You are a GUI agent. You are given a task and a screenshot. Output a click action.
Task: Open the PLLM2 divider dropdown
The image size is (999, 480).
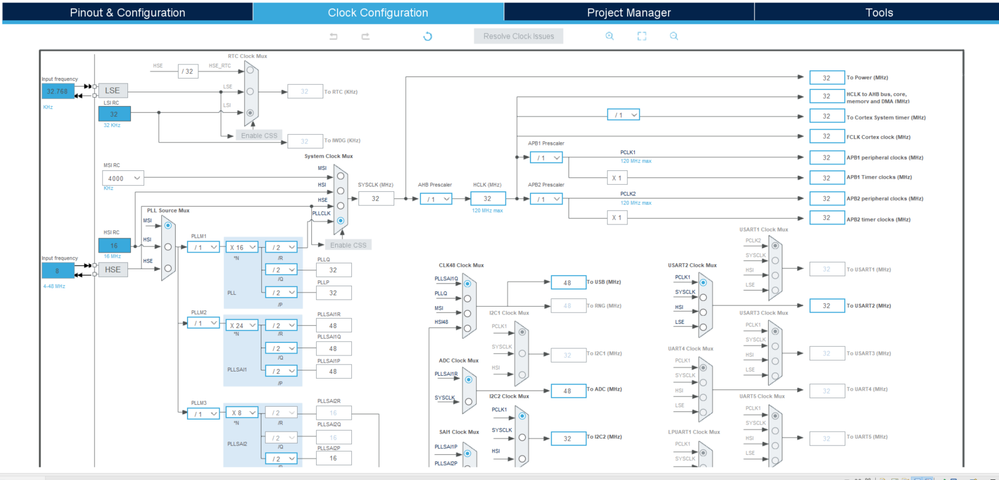click(203, 324)
